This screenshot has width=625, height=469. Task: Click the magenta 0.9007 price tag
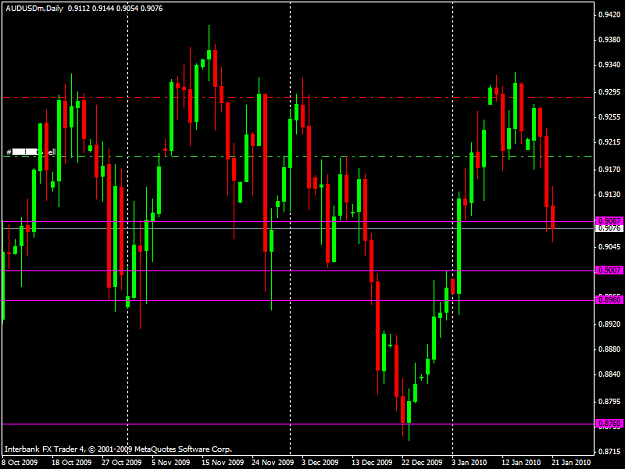609,270
